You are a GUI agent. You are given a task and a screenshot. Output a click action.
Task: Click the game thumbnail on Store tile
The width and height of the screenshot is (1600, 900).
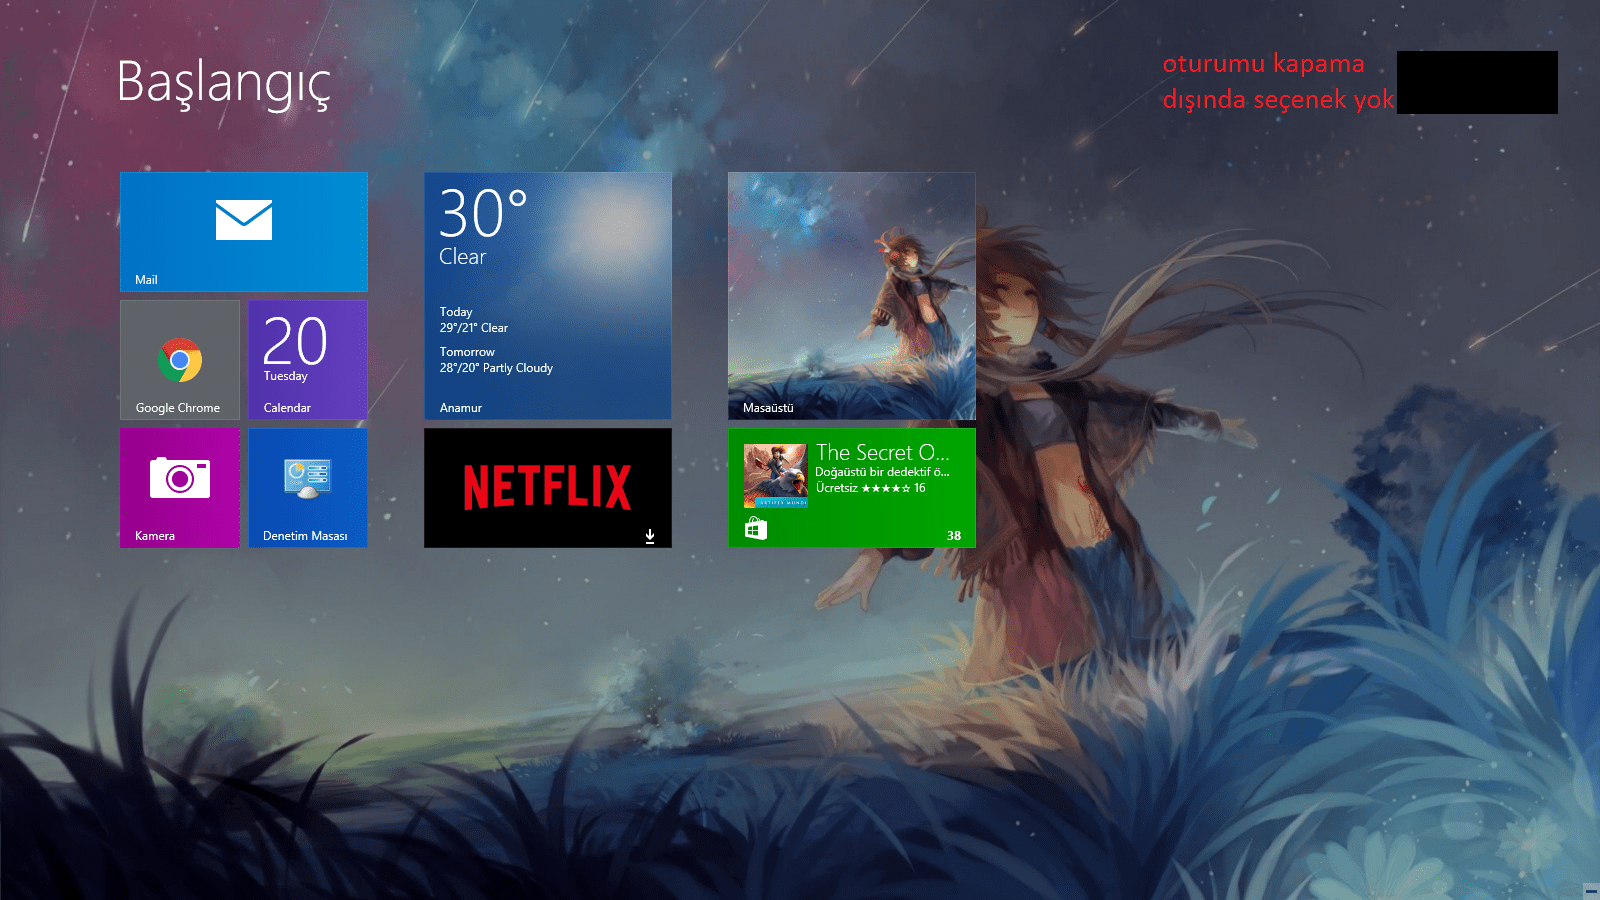click(775, 476)
